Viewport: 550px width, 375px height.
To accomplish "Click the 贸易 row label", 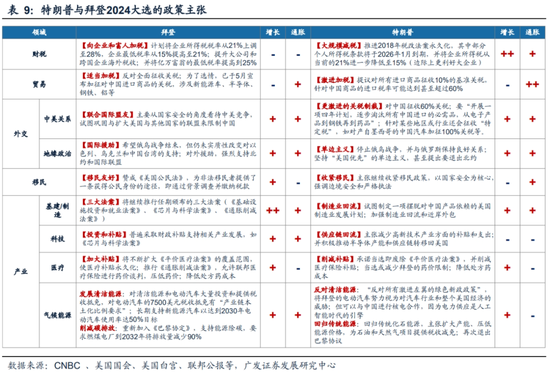I will 39,84.
